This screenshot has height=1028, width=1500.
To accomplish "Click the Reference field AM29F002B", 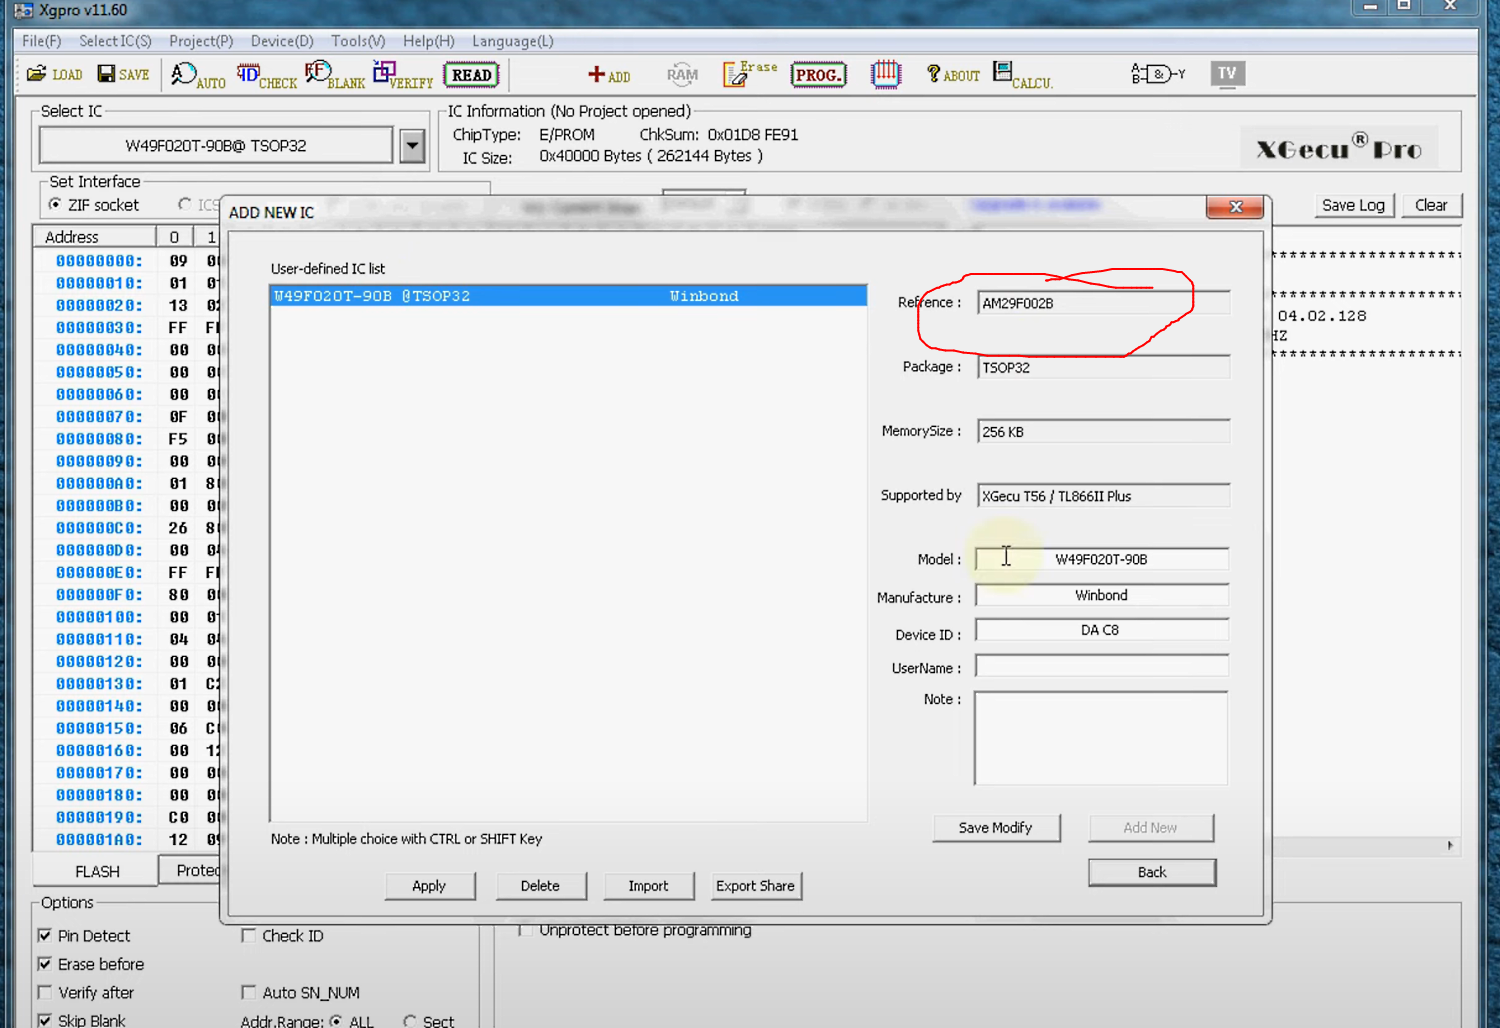I will (1103, 303).
